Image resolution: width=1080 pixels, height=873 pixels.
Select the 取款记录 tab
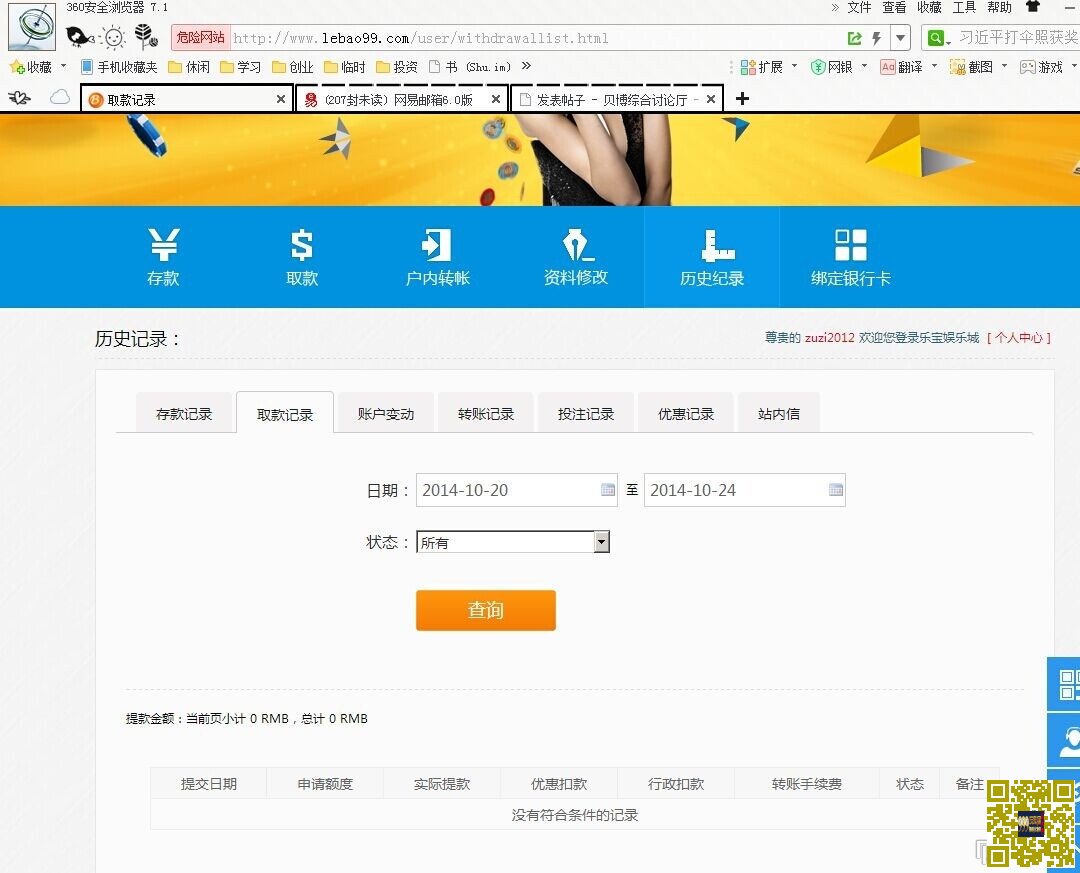pyautogui.click(x=285, y=413)
